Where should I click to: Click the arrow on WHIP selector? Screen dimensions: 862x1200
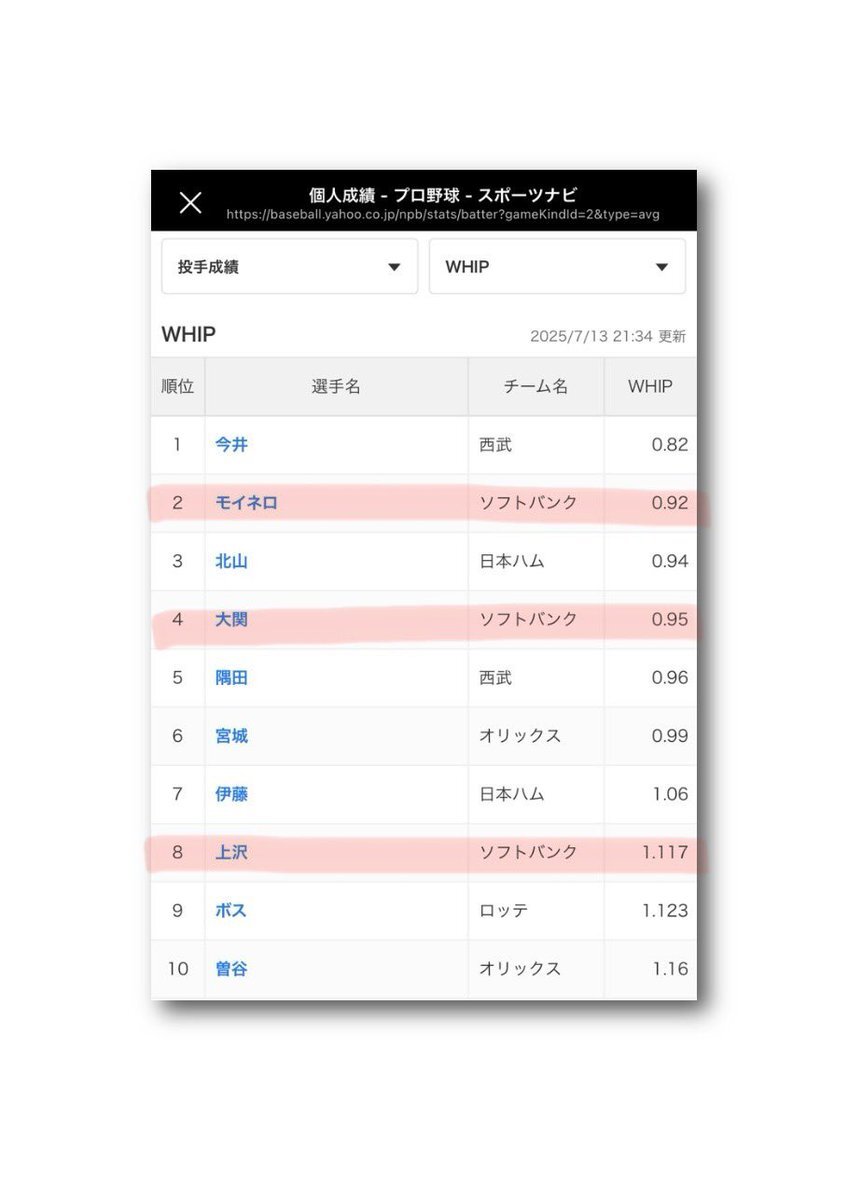pos(661,267)
